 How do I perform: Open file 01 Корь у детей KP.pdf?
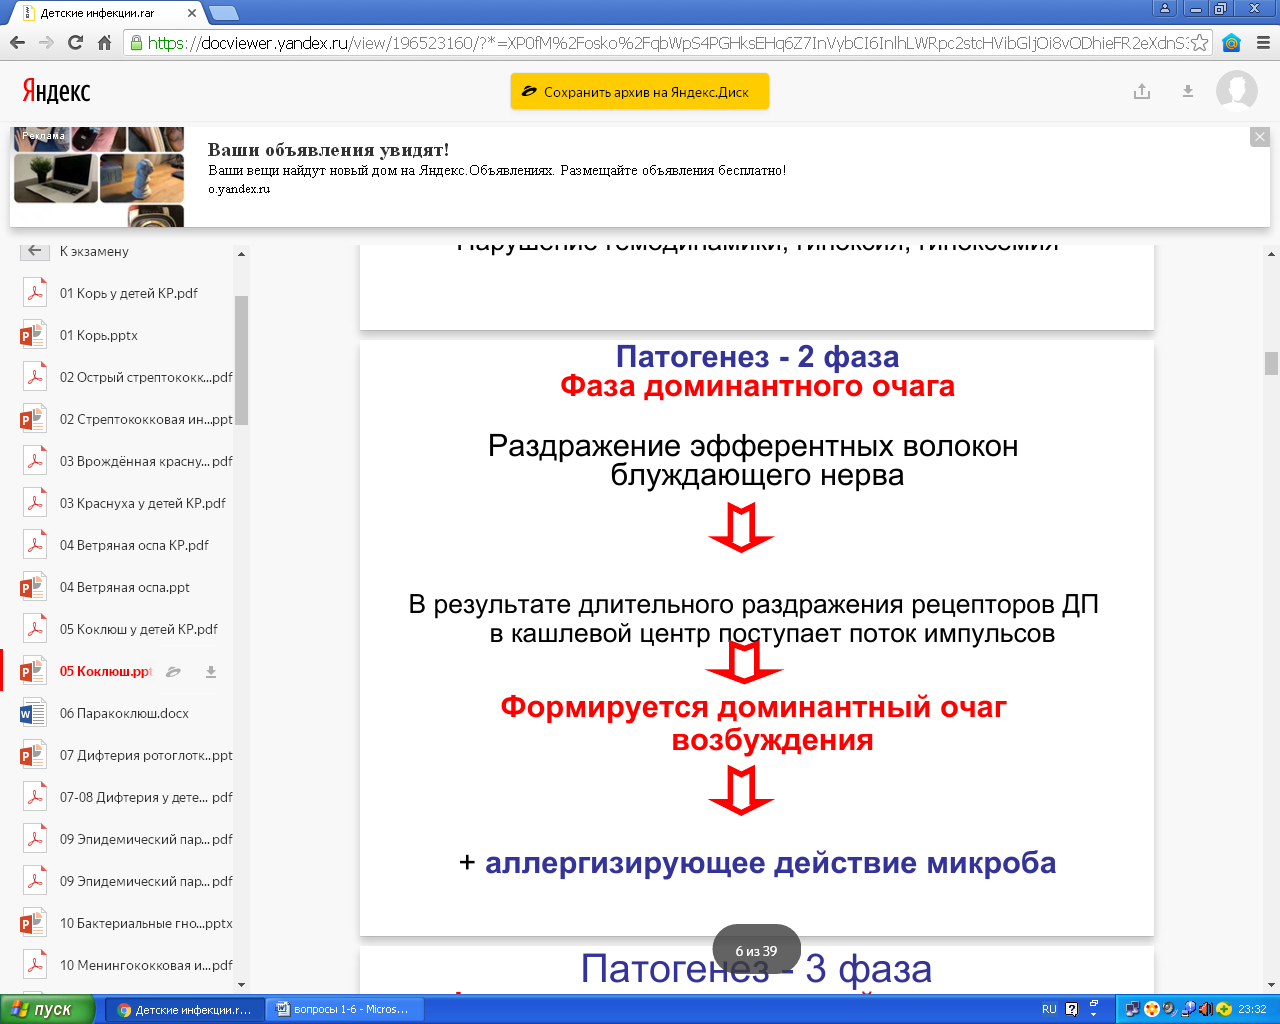[129, 293]
